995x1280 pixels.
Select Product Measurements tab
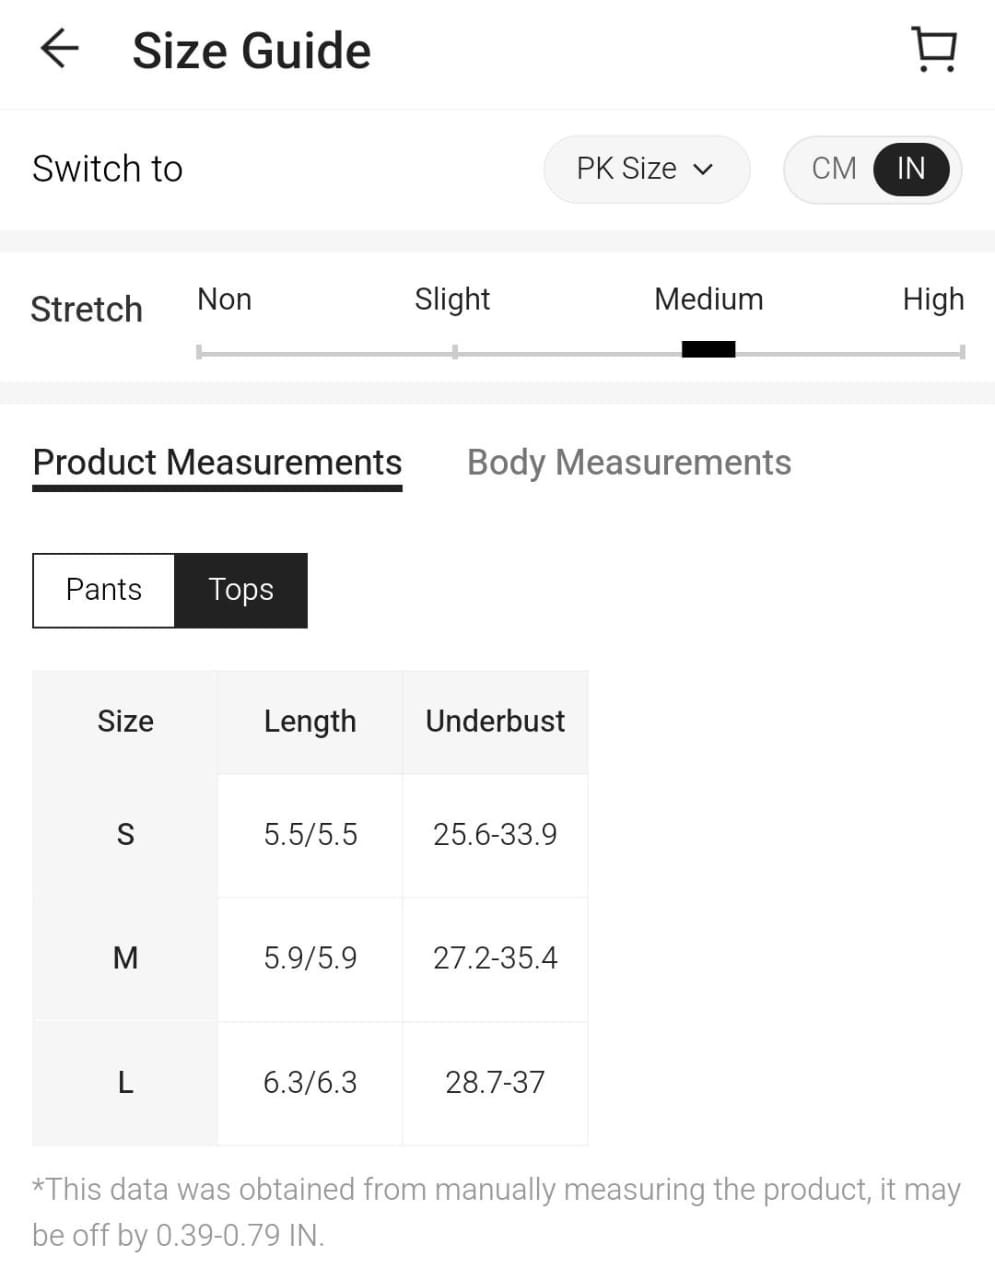coord(217,462)
